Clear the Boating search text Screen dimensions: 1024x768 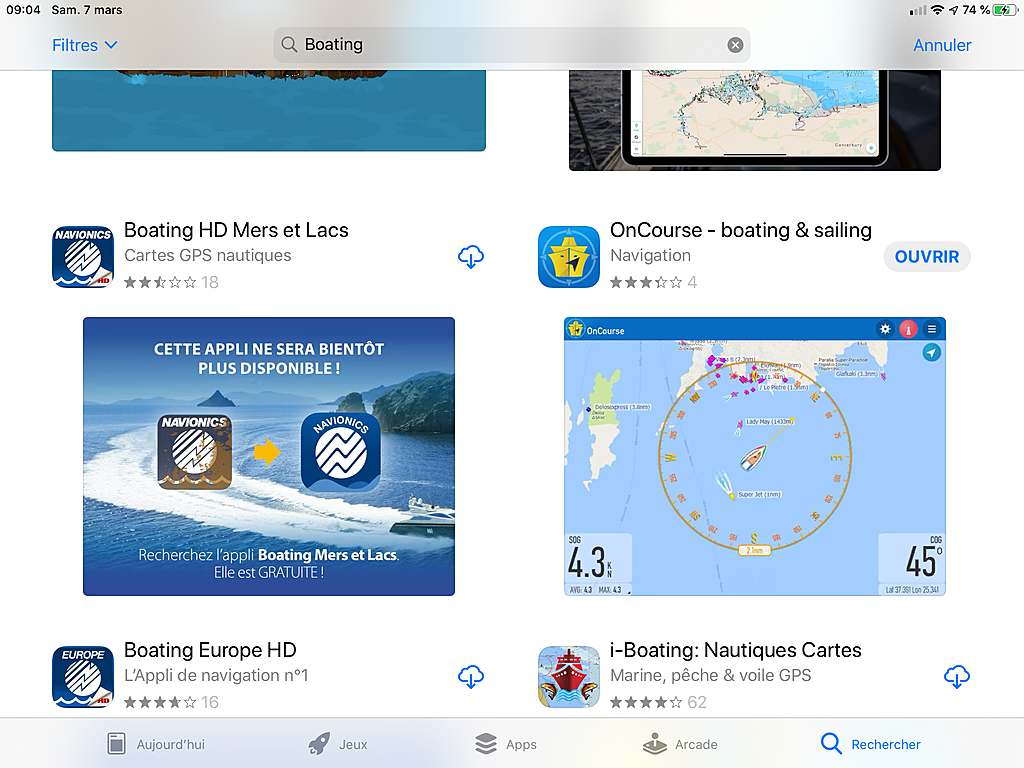735,45
